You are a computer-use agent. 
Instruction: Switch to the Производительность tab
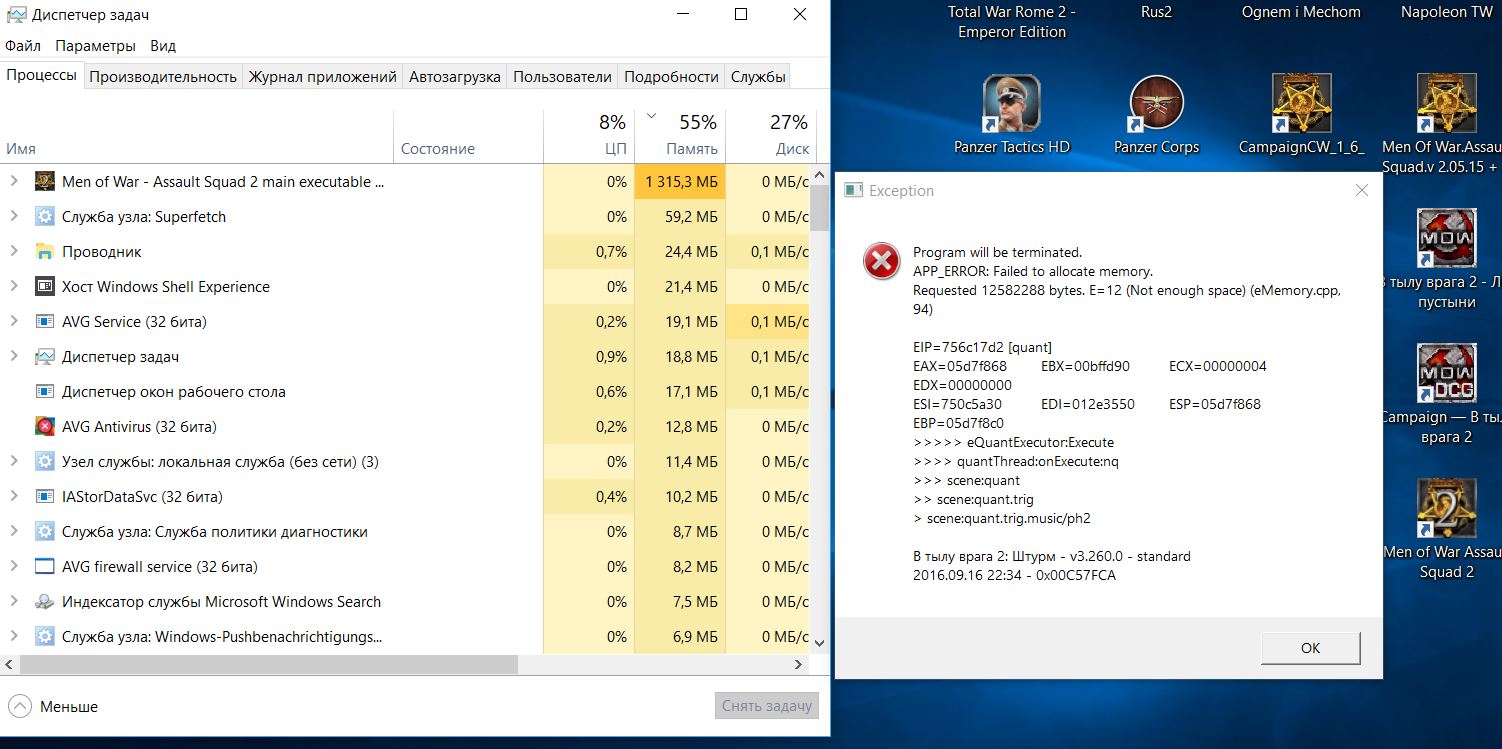163,77
